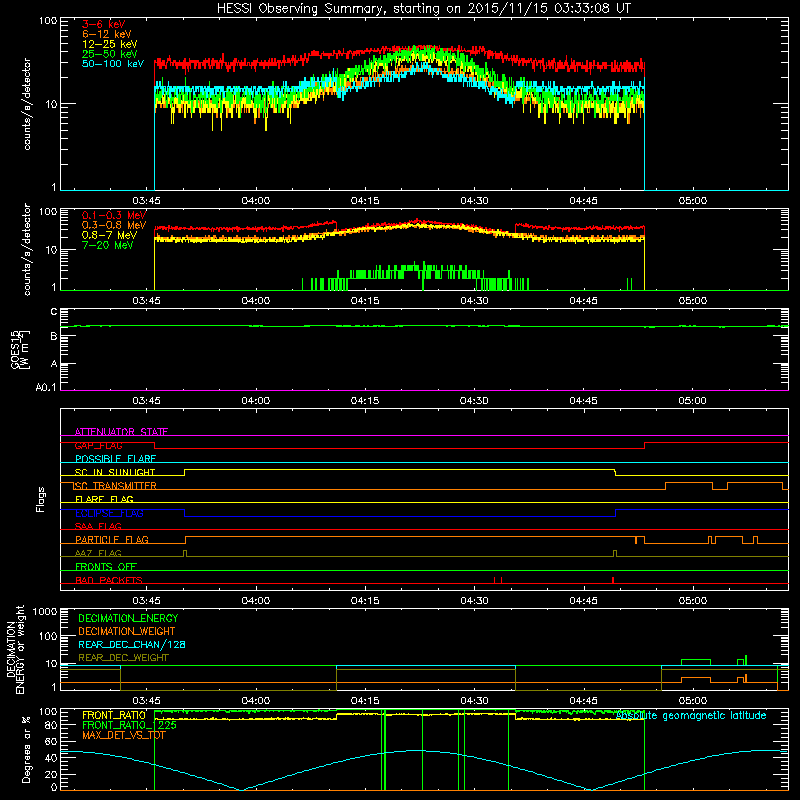
Task: Click the 05:00 tick of the Flags panel
Action: point(693,601)
